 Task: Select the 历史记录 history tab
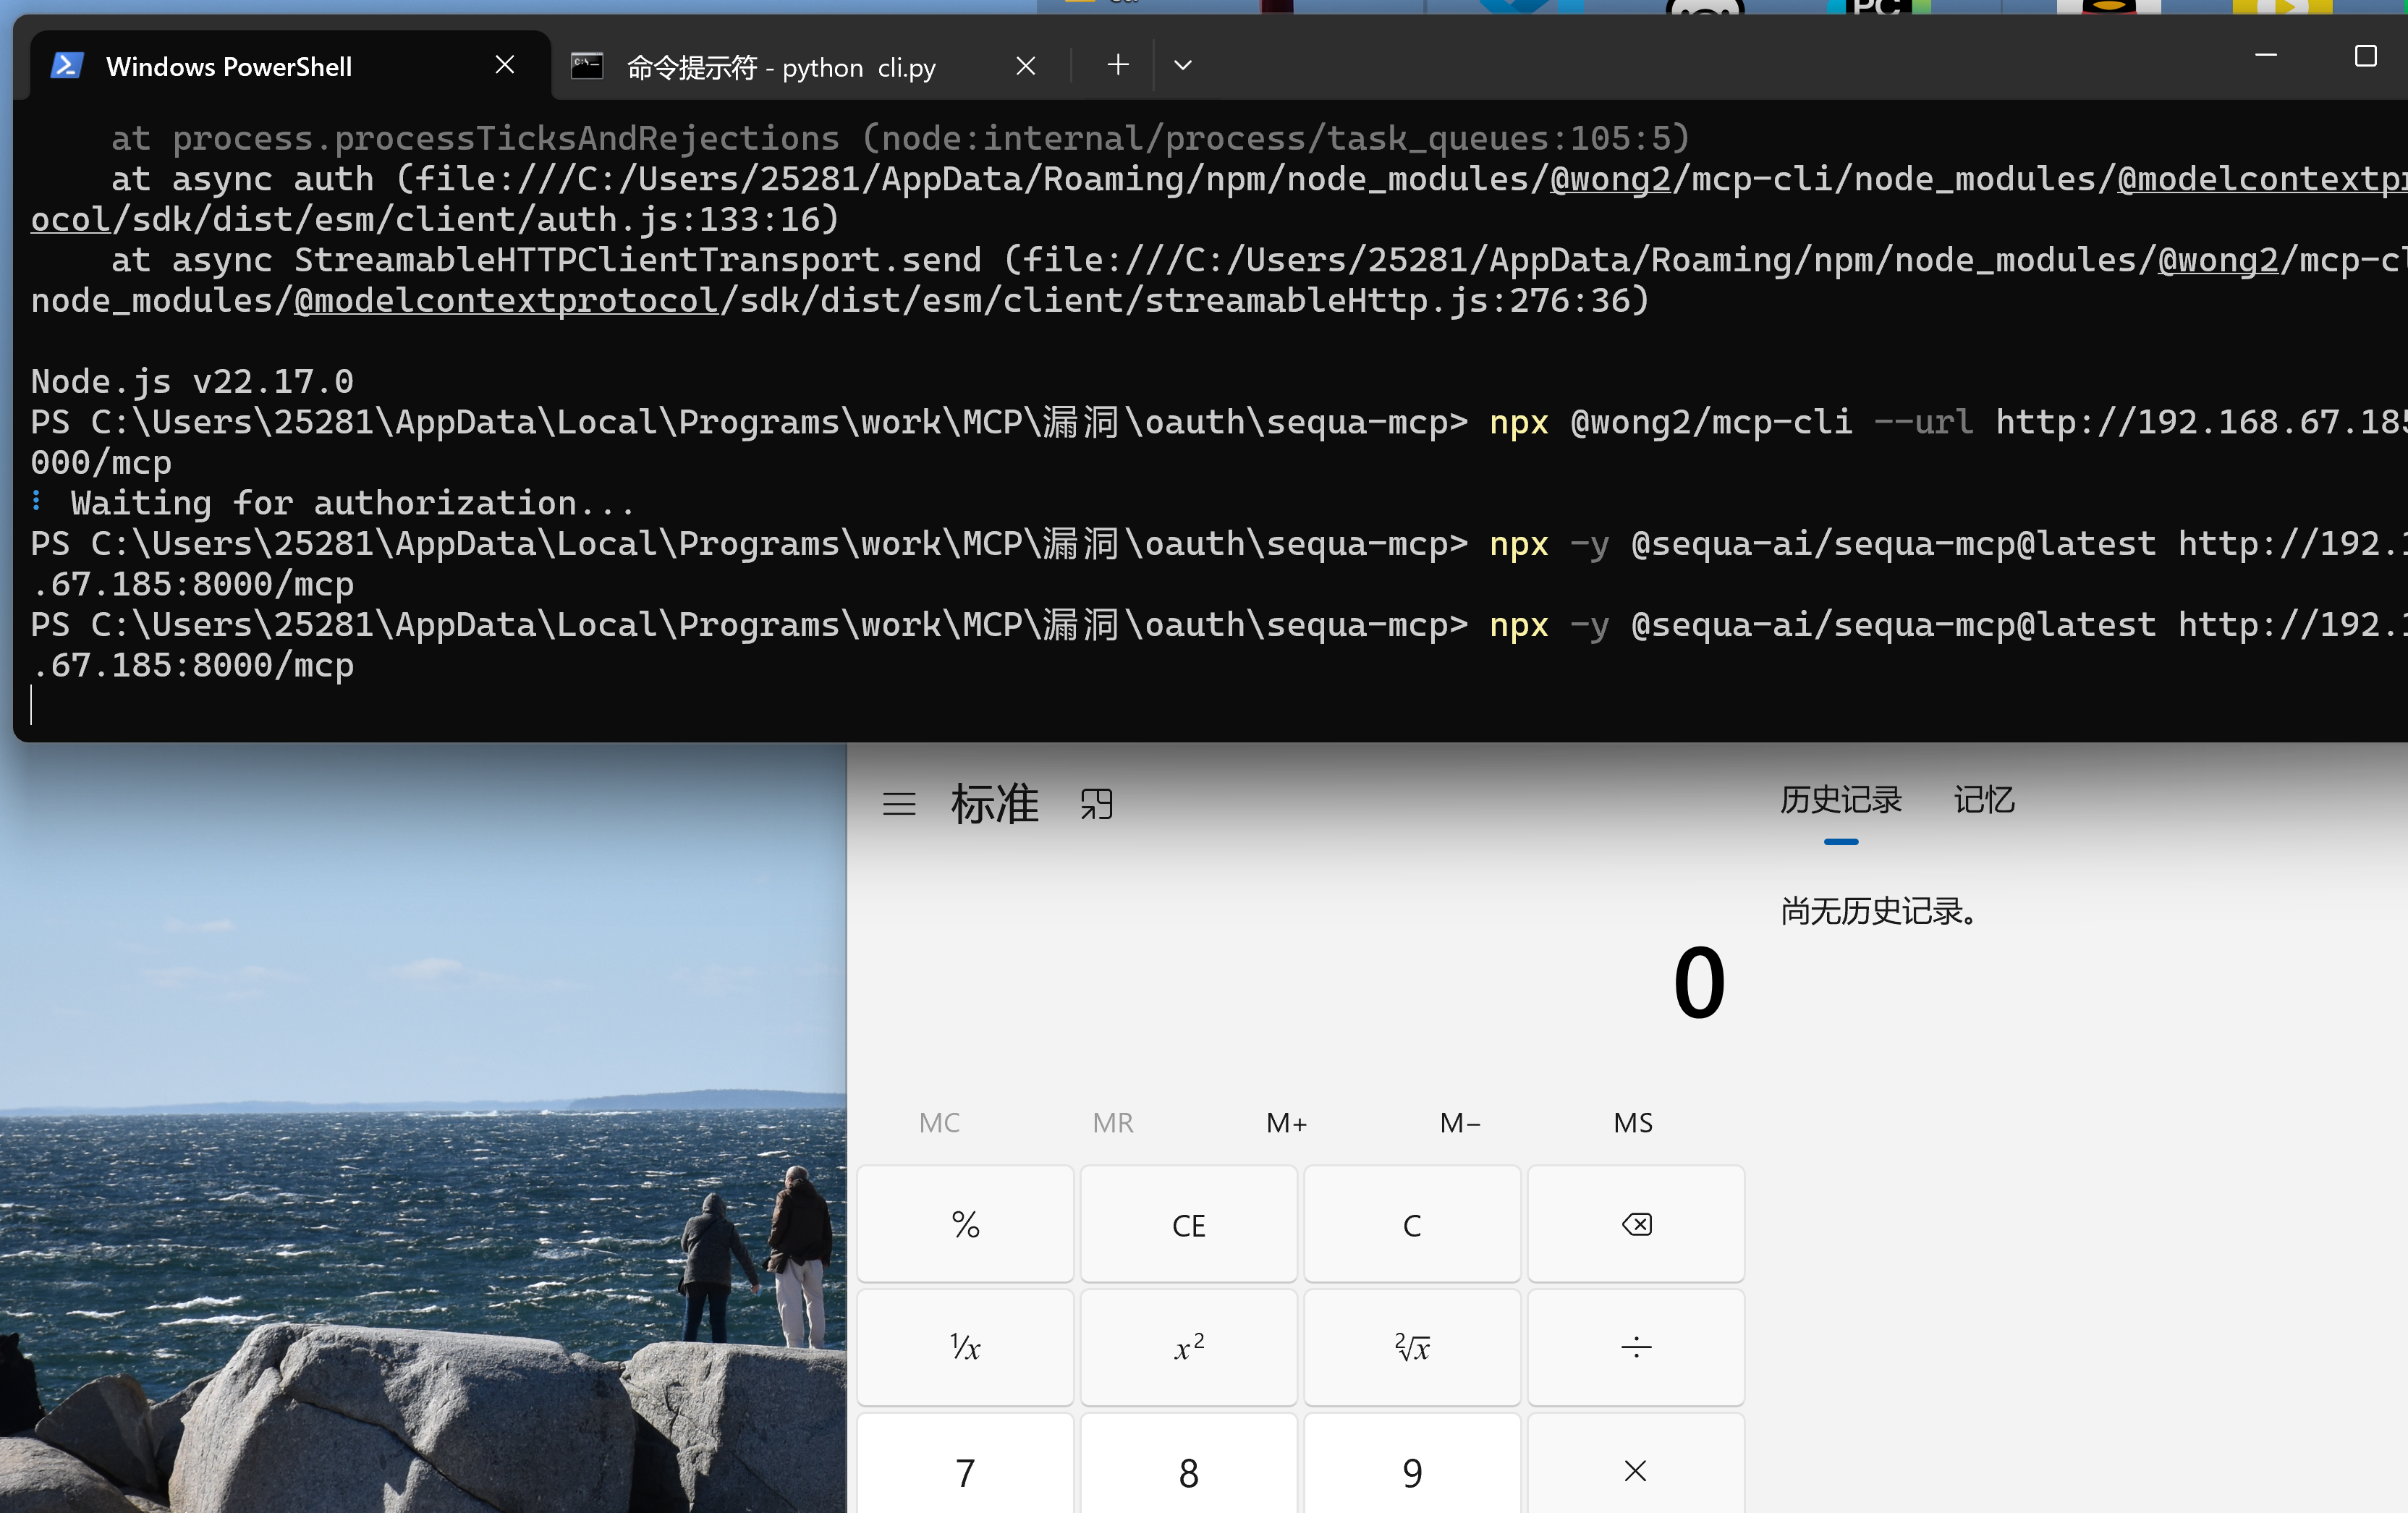pos(1840,800)
